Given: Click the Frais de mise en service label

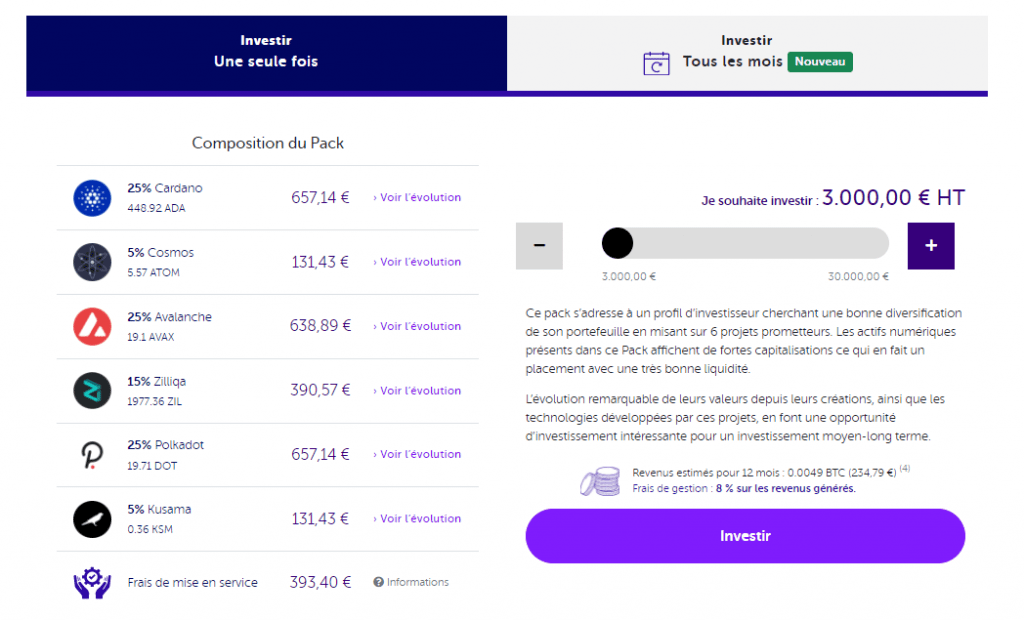Looking at the screenshot, I should pyautogui.click(x=193, y=582).
